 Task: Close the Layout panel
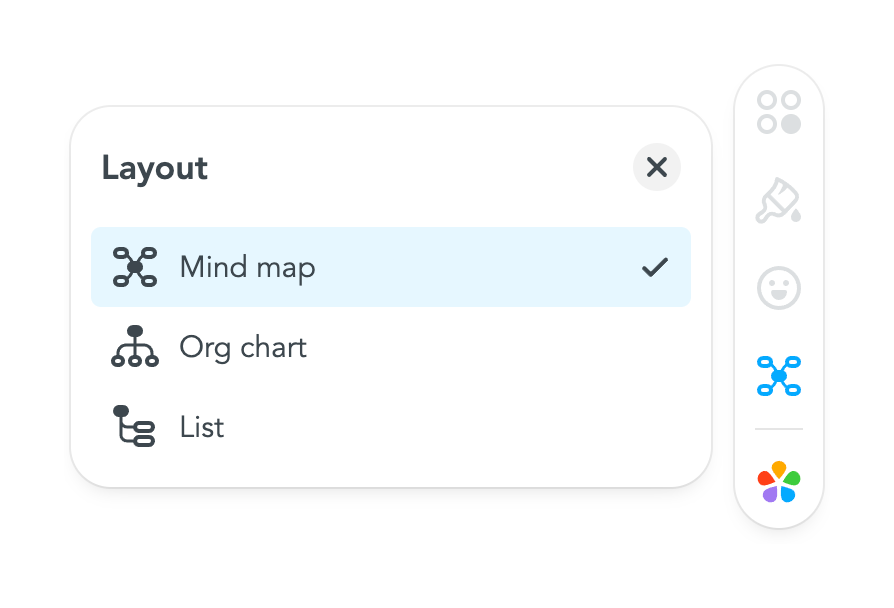click(657, 167)
